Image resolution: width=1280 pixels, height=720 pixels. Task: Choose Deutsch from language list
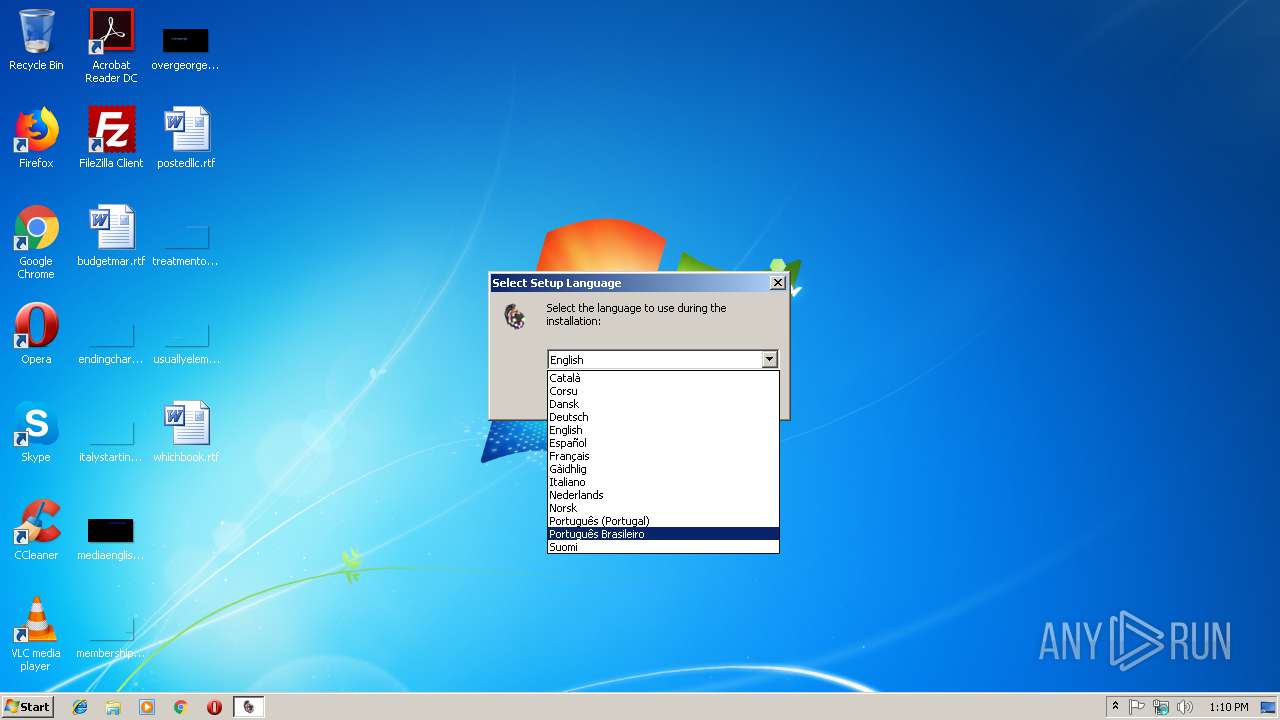pyautogui.click(x=663, y=417)
